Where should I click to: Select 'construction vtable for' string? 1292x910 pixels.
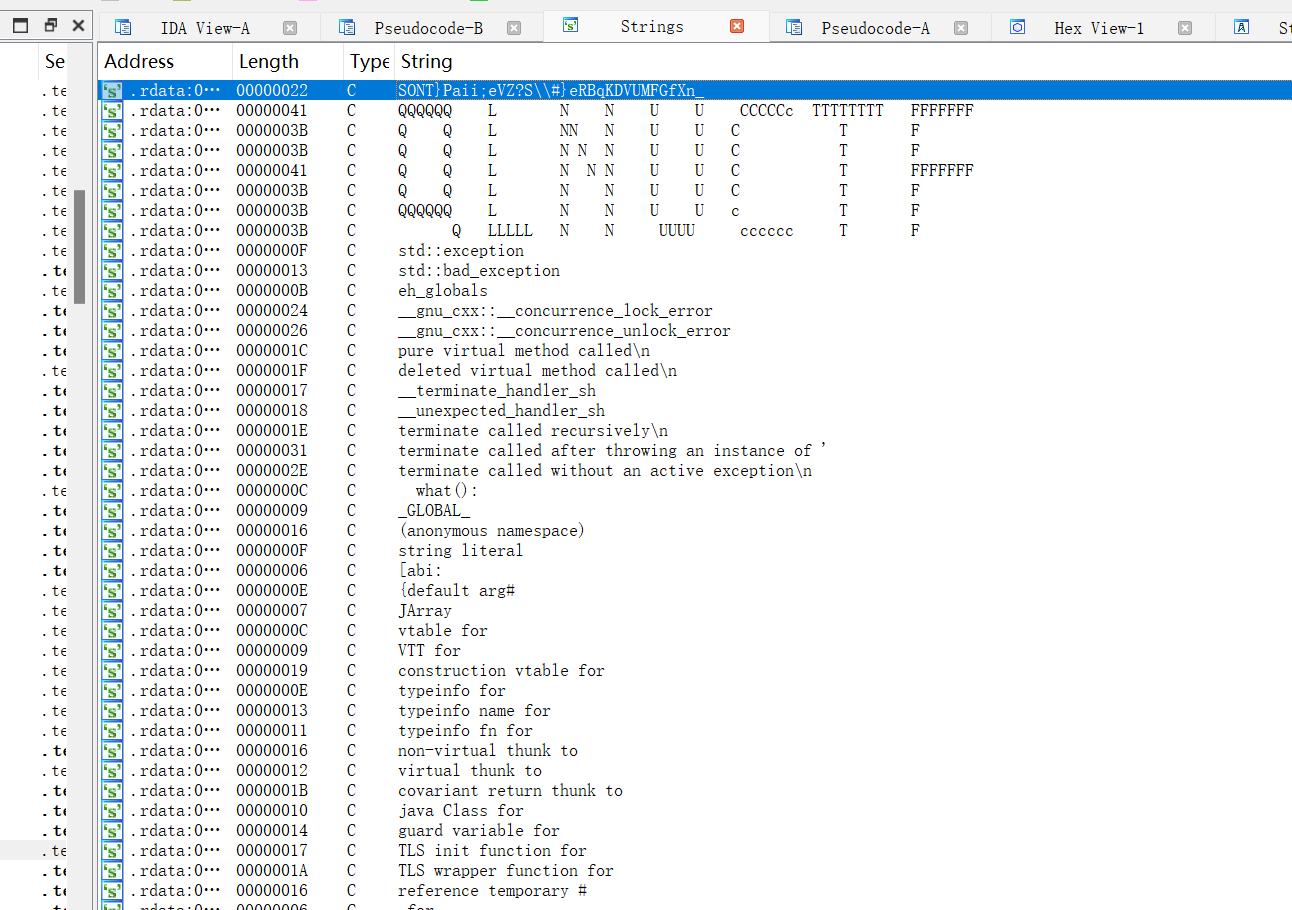[x=501, y=671]
